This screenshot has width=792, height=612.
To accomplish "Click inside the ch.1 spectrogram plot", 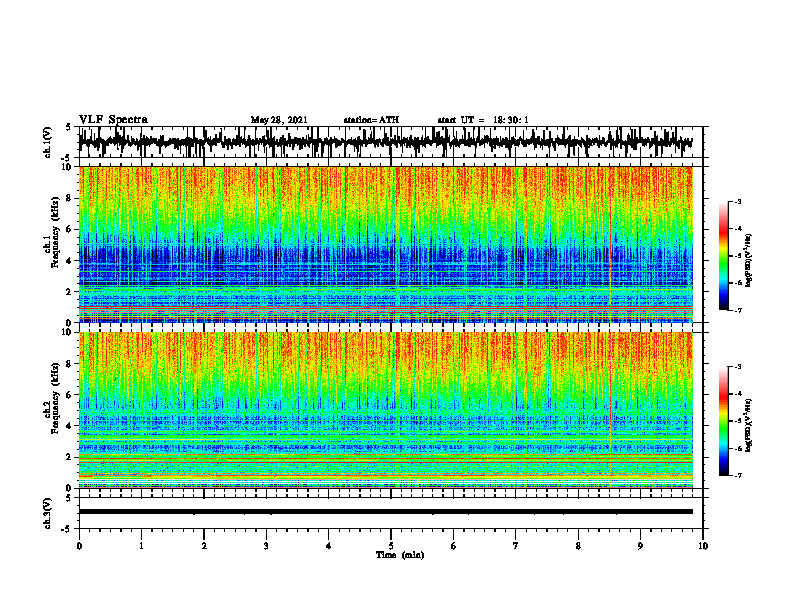I will pyautogui.click(x=385, y=244).
